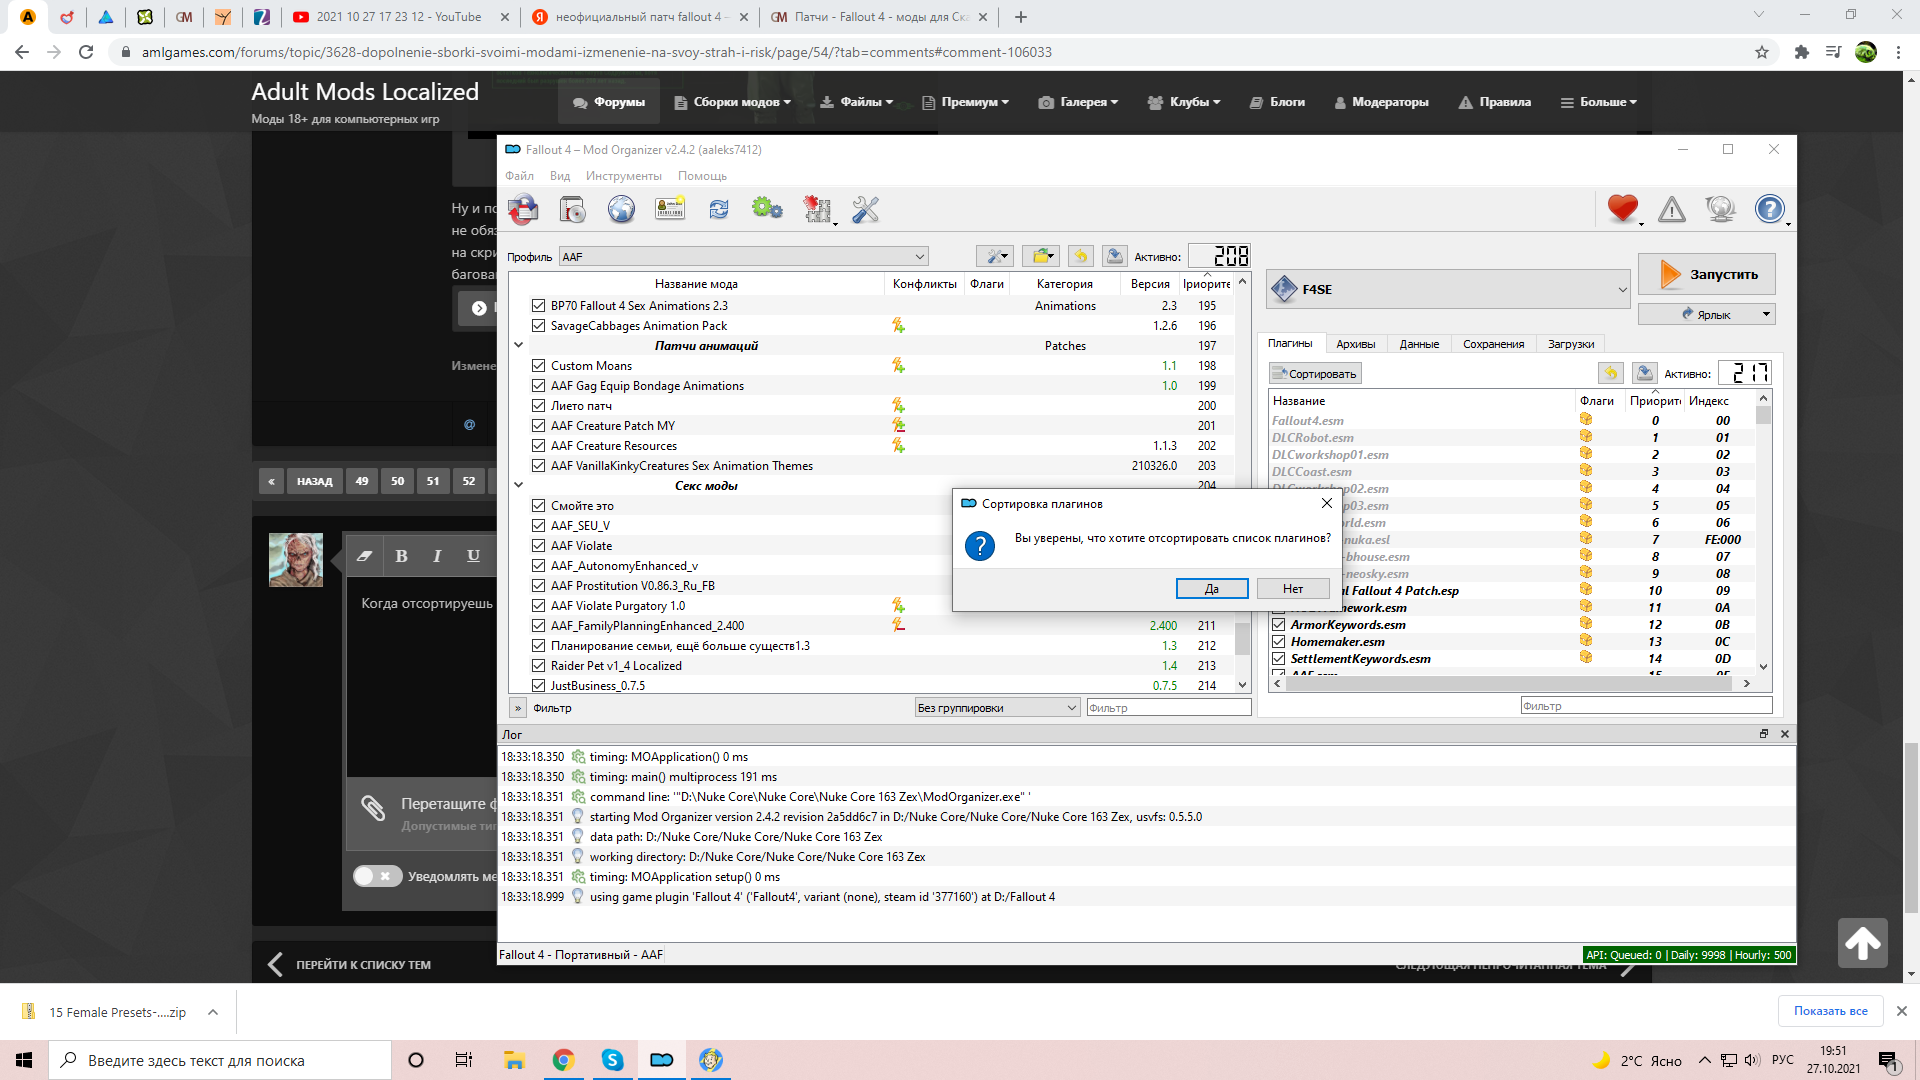Screen dimensions: 1920x1080
Task: Click the mod list Фильтр input field
Action: [x=1168, y=708]
